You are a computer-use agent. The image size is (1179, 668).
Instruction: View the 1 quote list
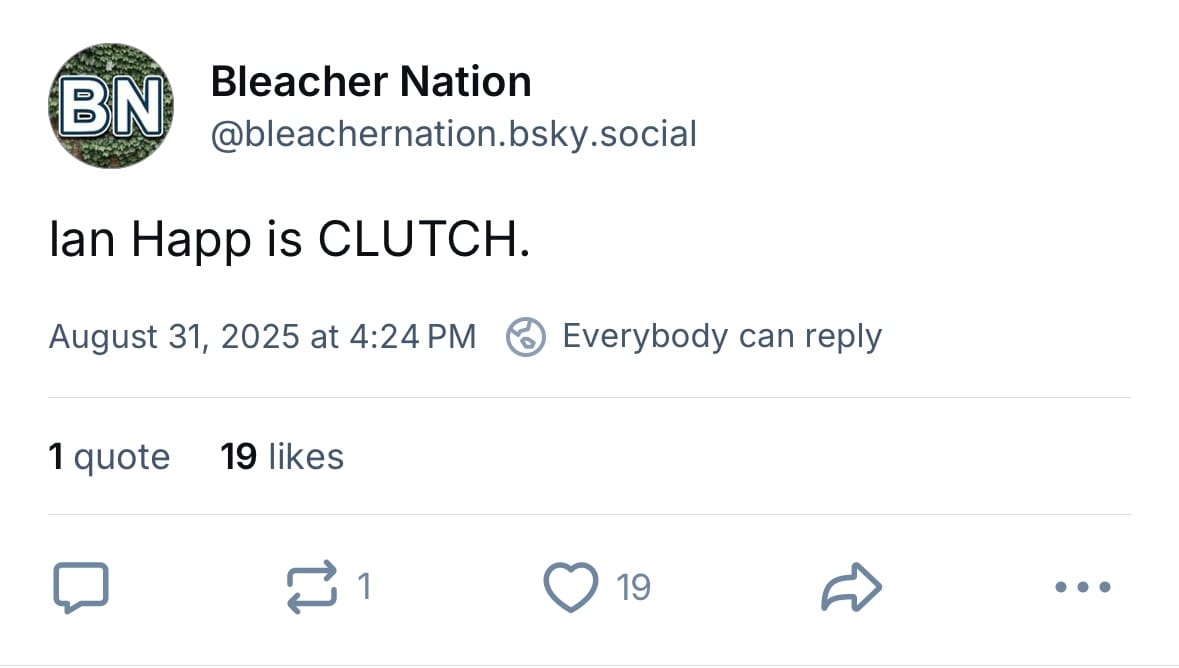(x=110, y=457)
